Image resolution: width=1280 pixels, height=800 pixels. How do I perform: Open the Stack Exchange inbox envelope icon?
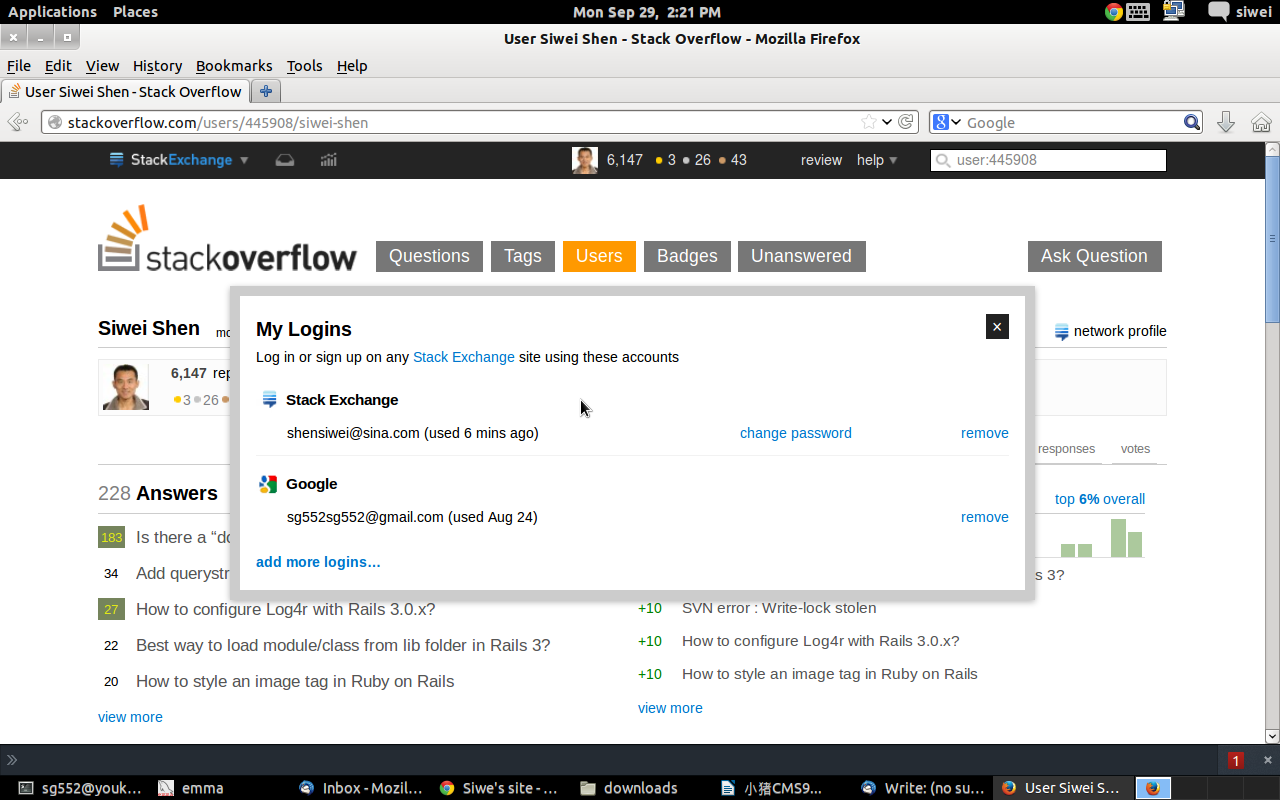pyautogui.click(x=284, y=159)
